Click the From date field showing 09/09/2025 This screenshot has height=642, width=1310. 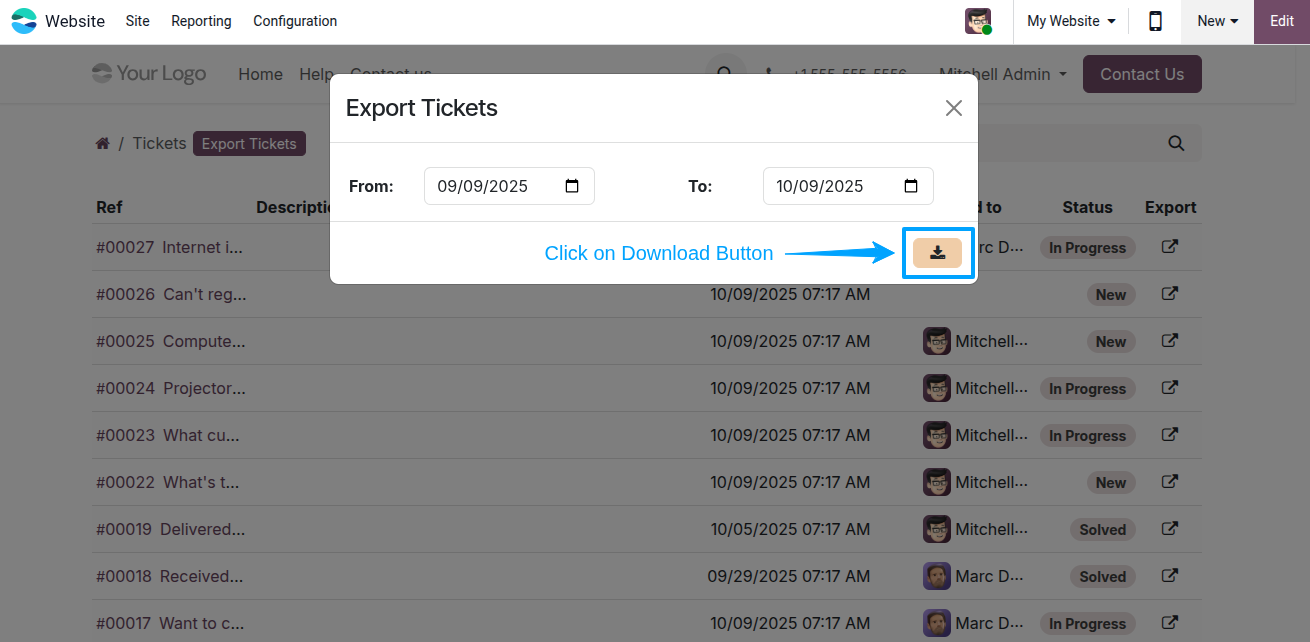pyautogui.click(x=509, y=186)
